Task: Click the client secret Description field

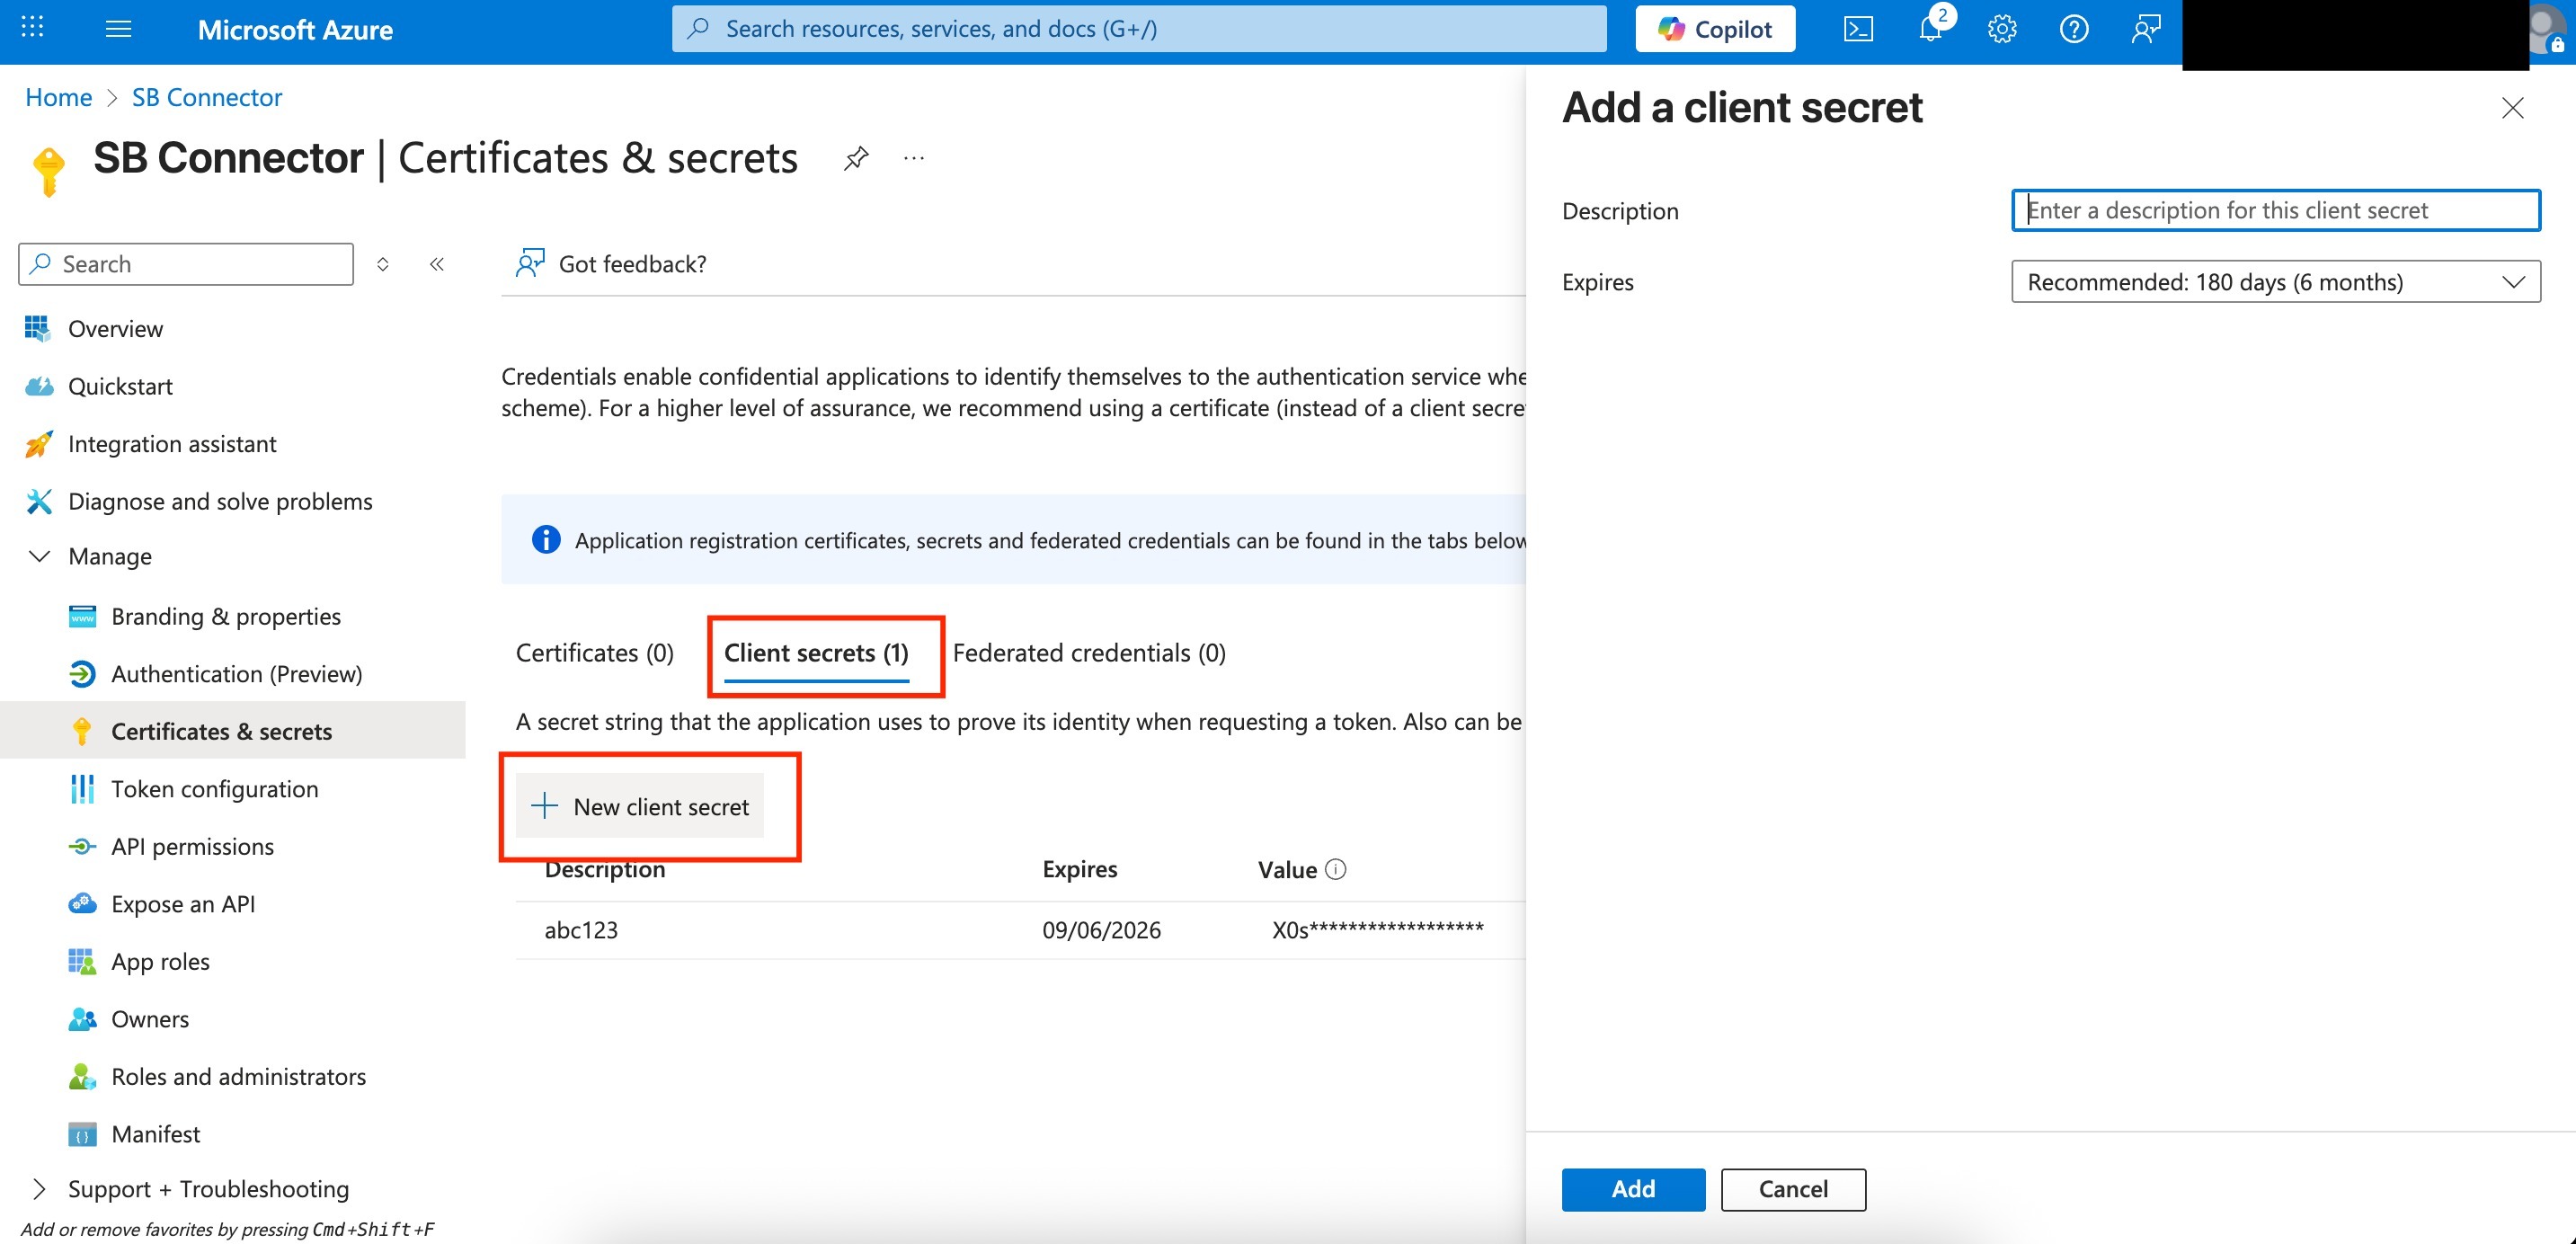Action: (x=2275, y=210)
